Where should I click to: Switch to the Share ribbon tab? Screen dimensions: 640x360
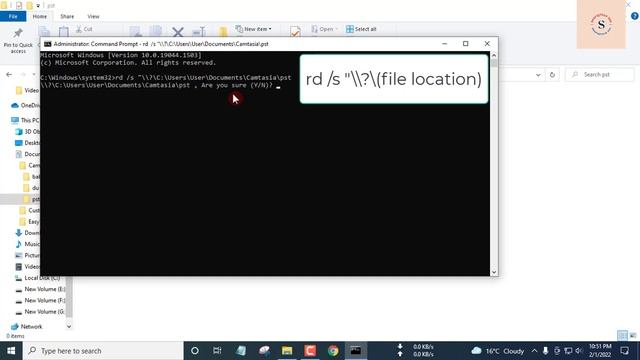[67, 16]
